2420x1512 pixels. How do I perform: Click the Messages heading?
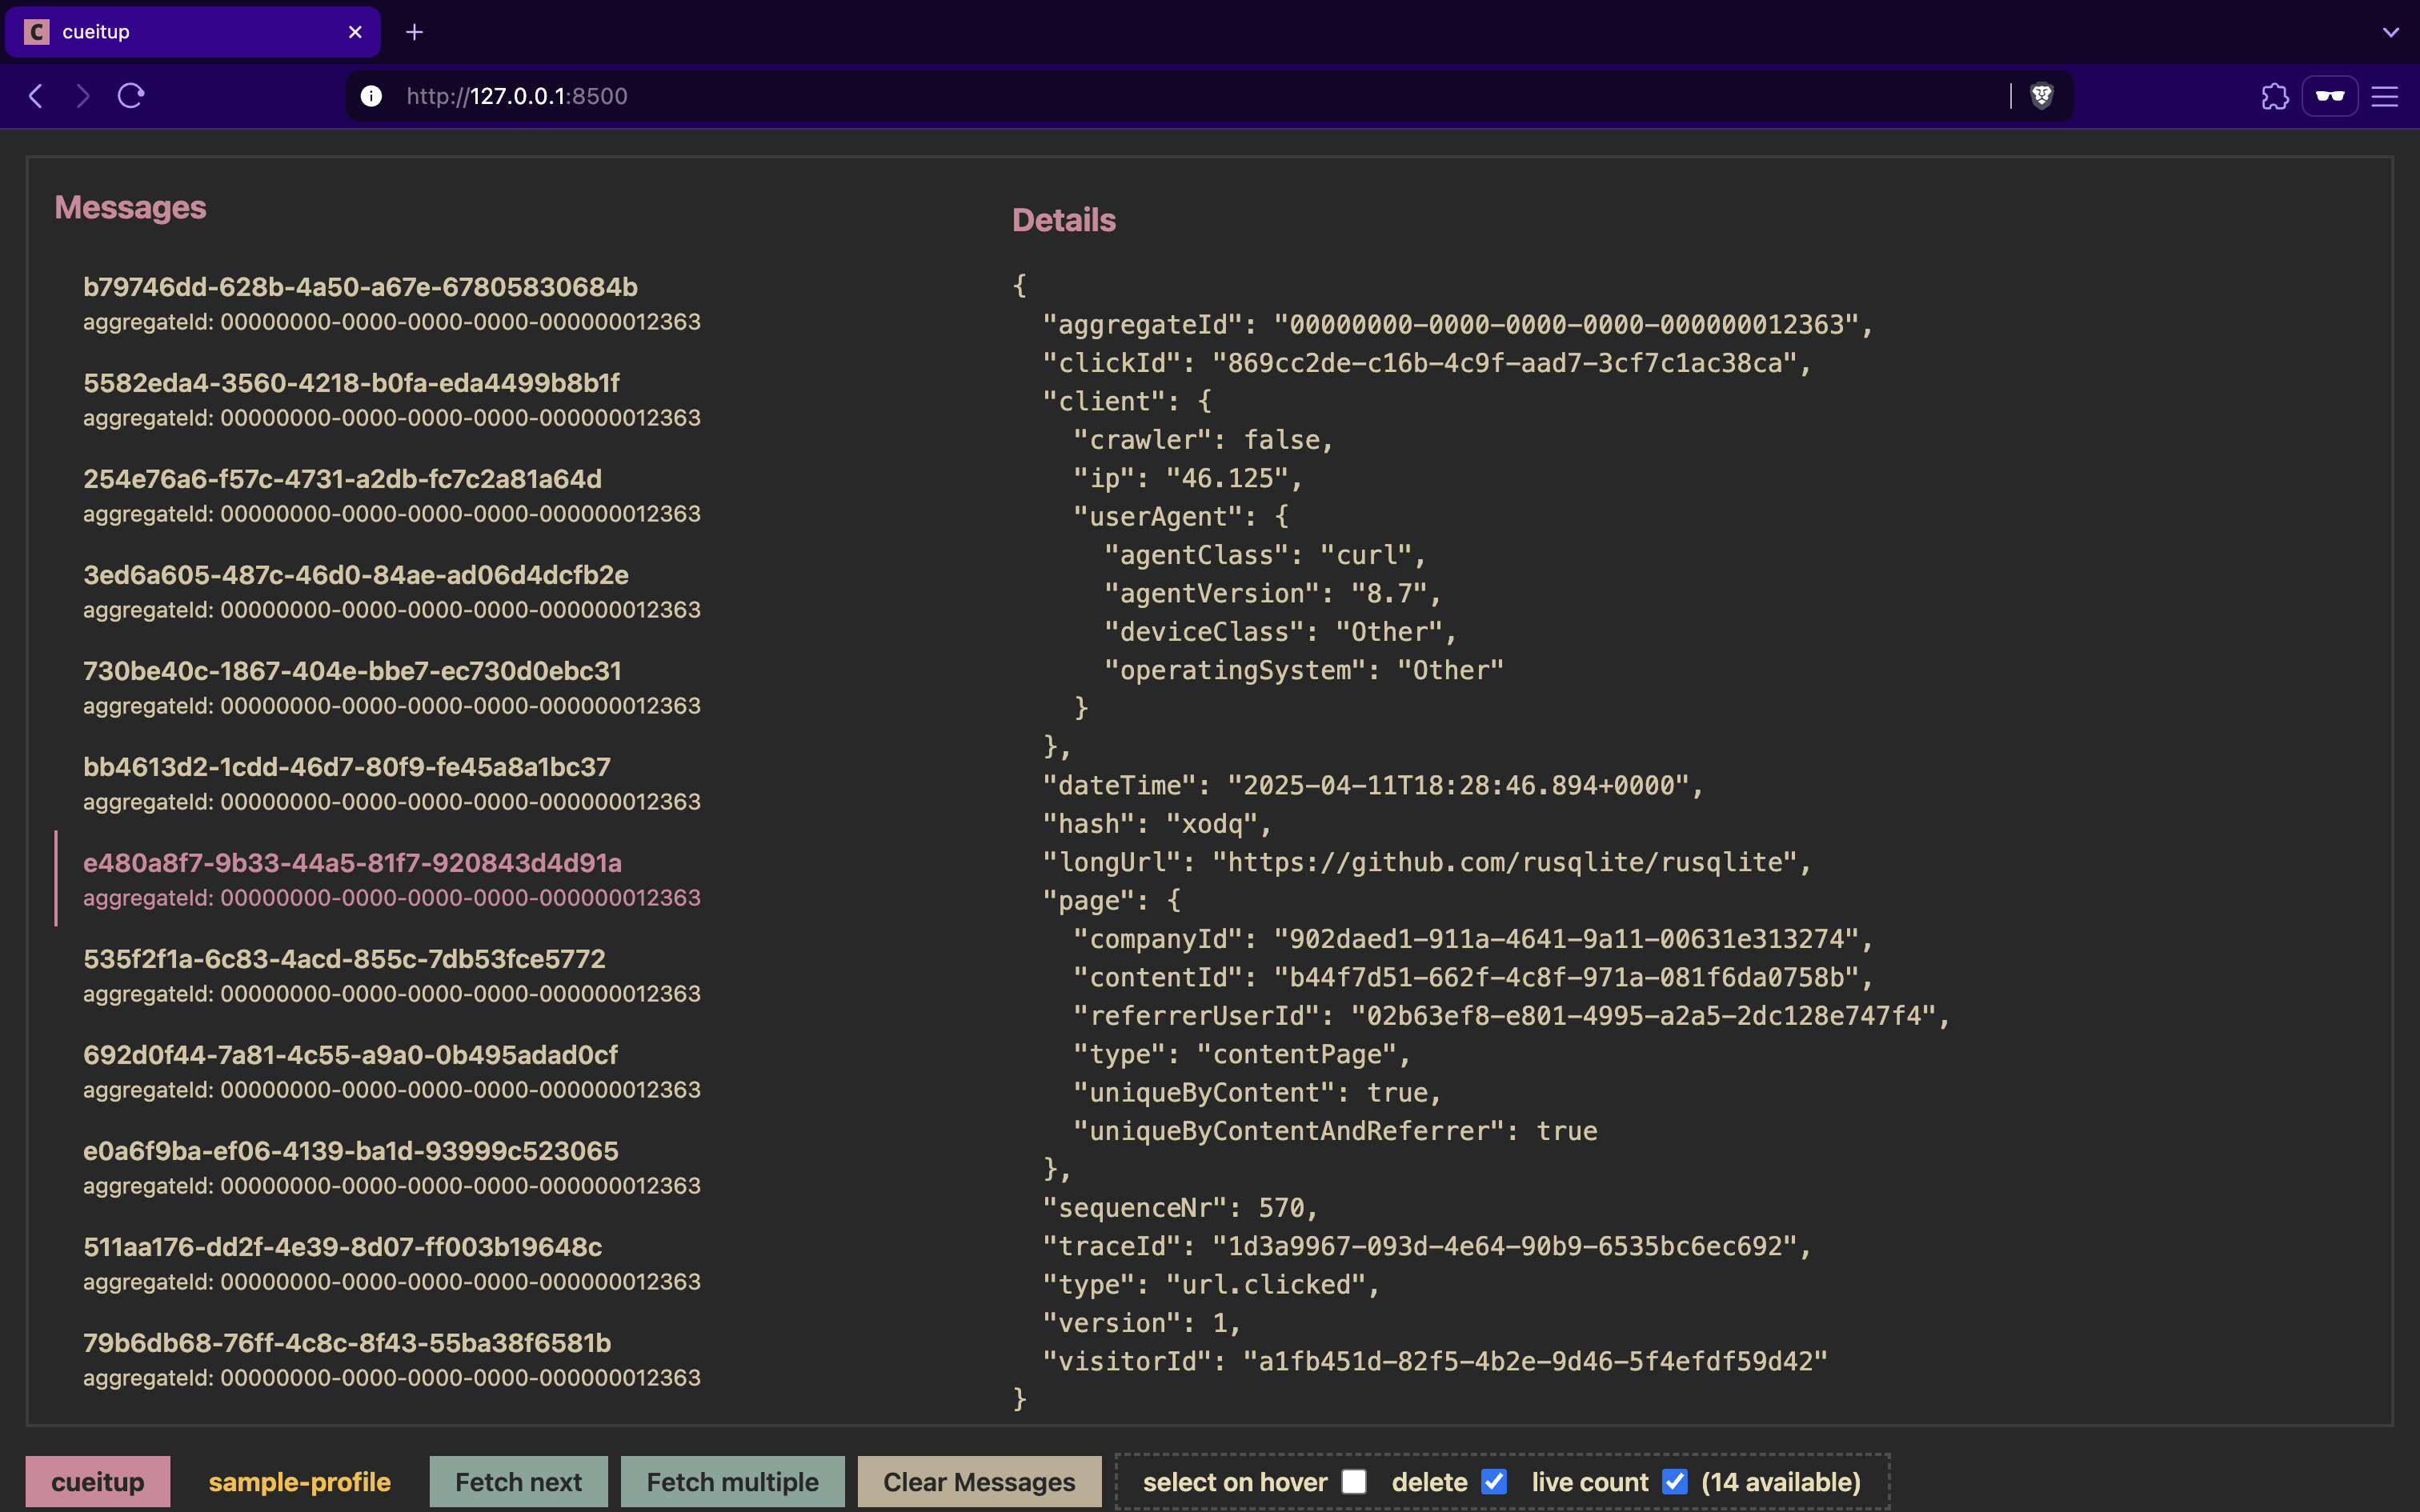[130, 207]
